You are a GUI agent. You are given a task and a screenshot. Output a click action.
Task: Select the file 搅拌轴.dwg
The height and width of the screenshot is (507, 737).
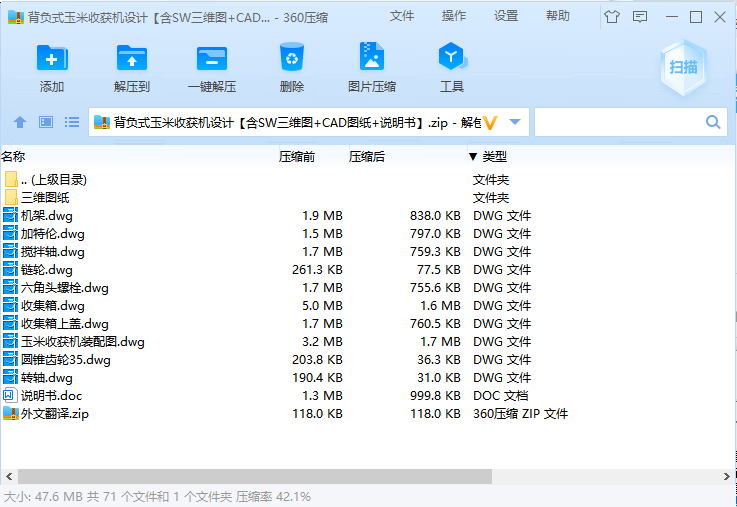pos(53,252)
